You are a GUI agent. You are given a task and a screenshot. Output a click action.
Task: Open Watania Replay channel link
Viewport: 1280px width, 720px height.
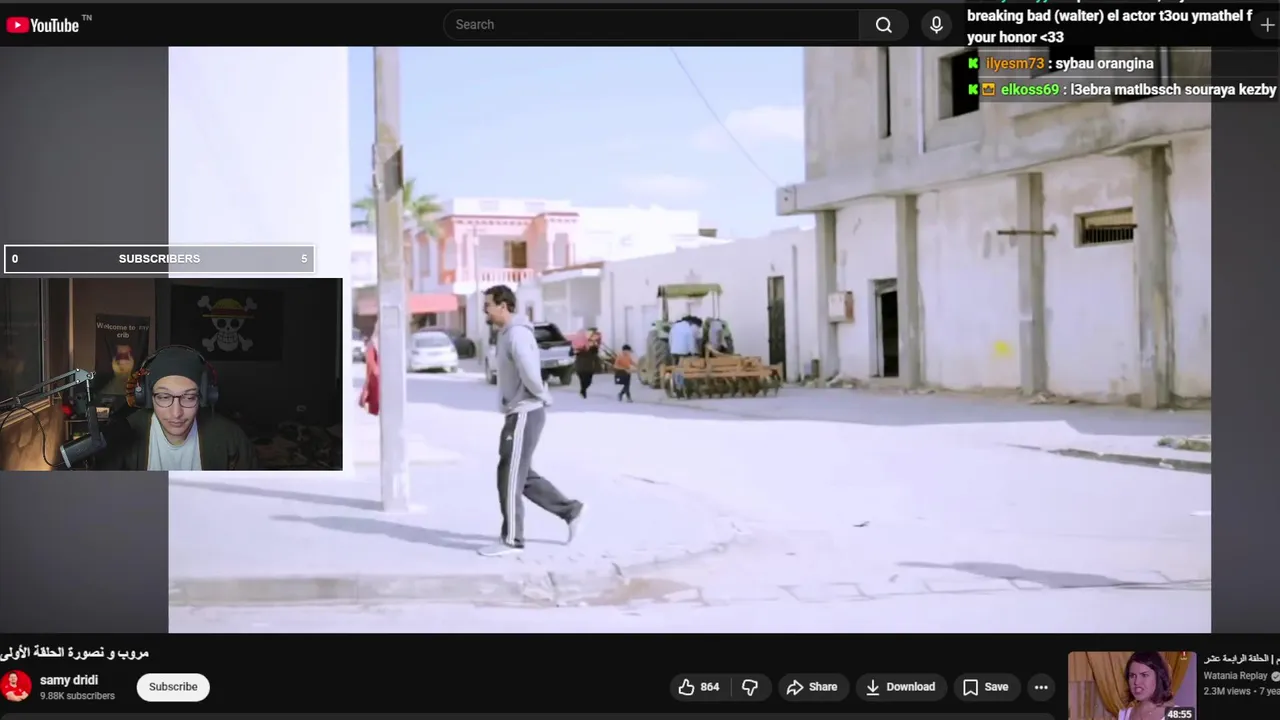pyautogui.click(x=1236, y=676)
